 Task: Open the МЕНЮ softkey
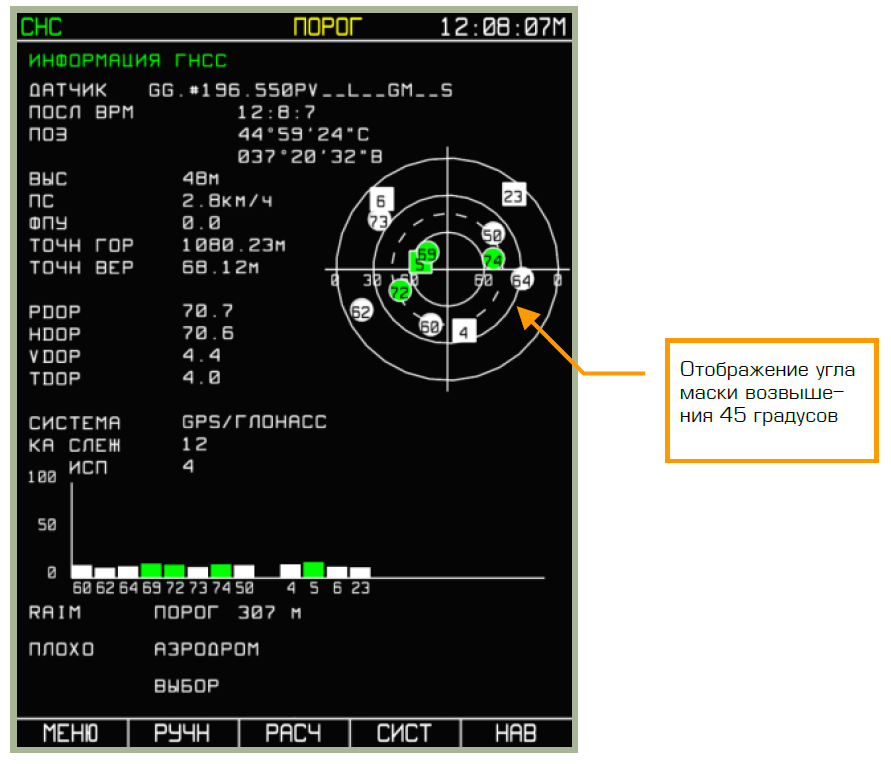pos(71,733)
